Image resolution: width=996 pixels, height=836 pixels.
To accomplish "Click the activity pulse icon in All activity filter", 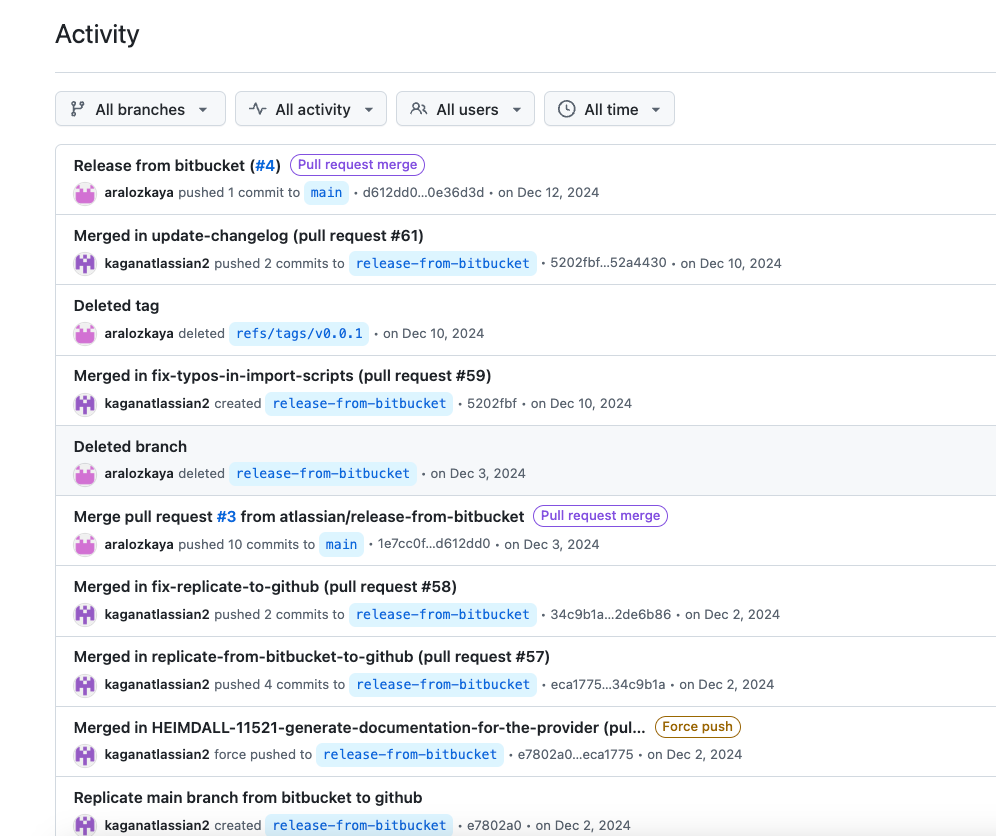I will pyautogui.click(x=258, y=108).
